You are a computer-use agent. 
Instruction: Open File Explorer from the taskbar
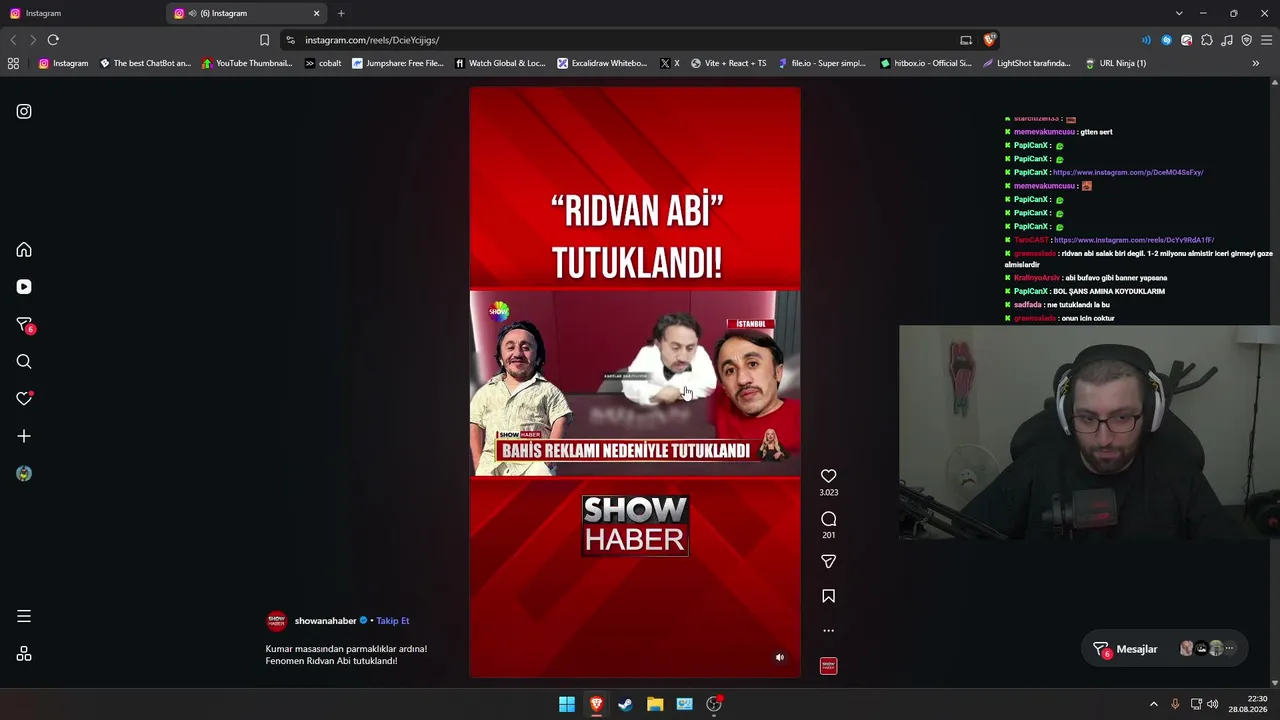coord(655,704)
